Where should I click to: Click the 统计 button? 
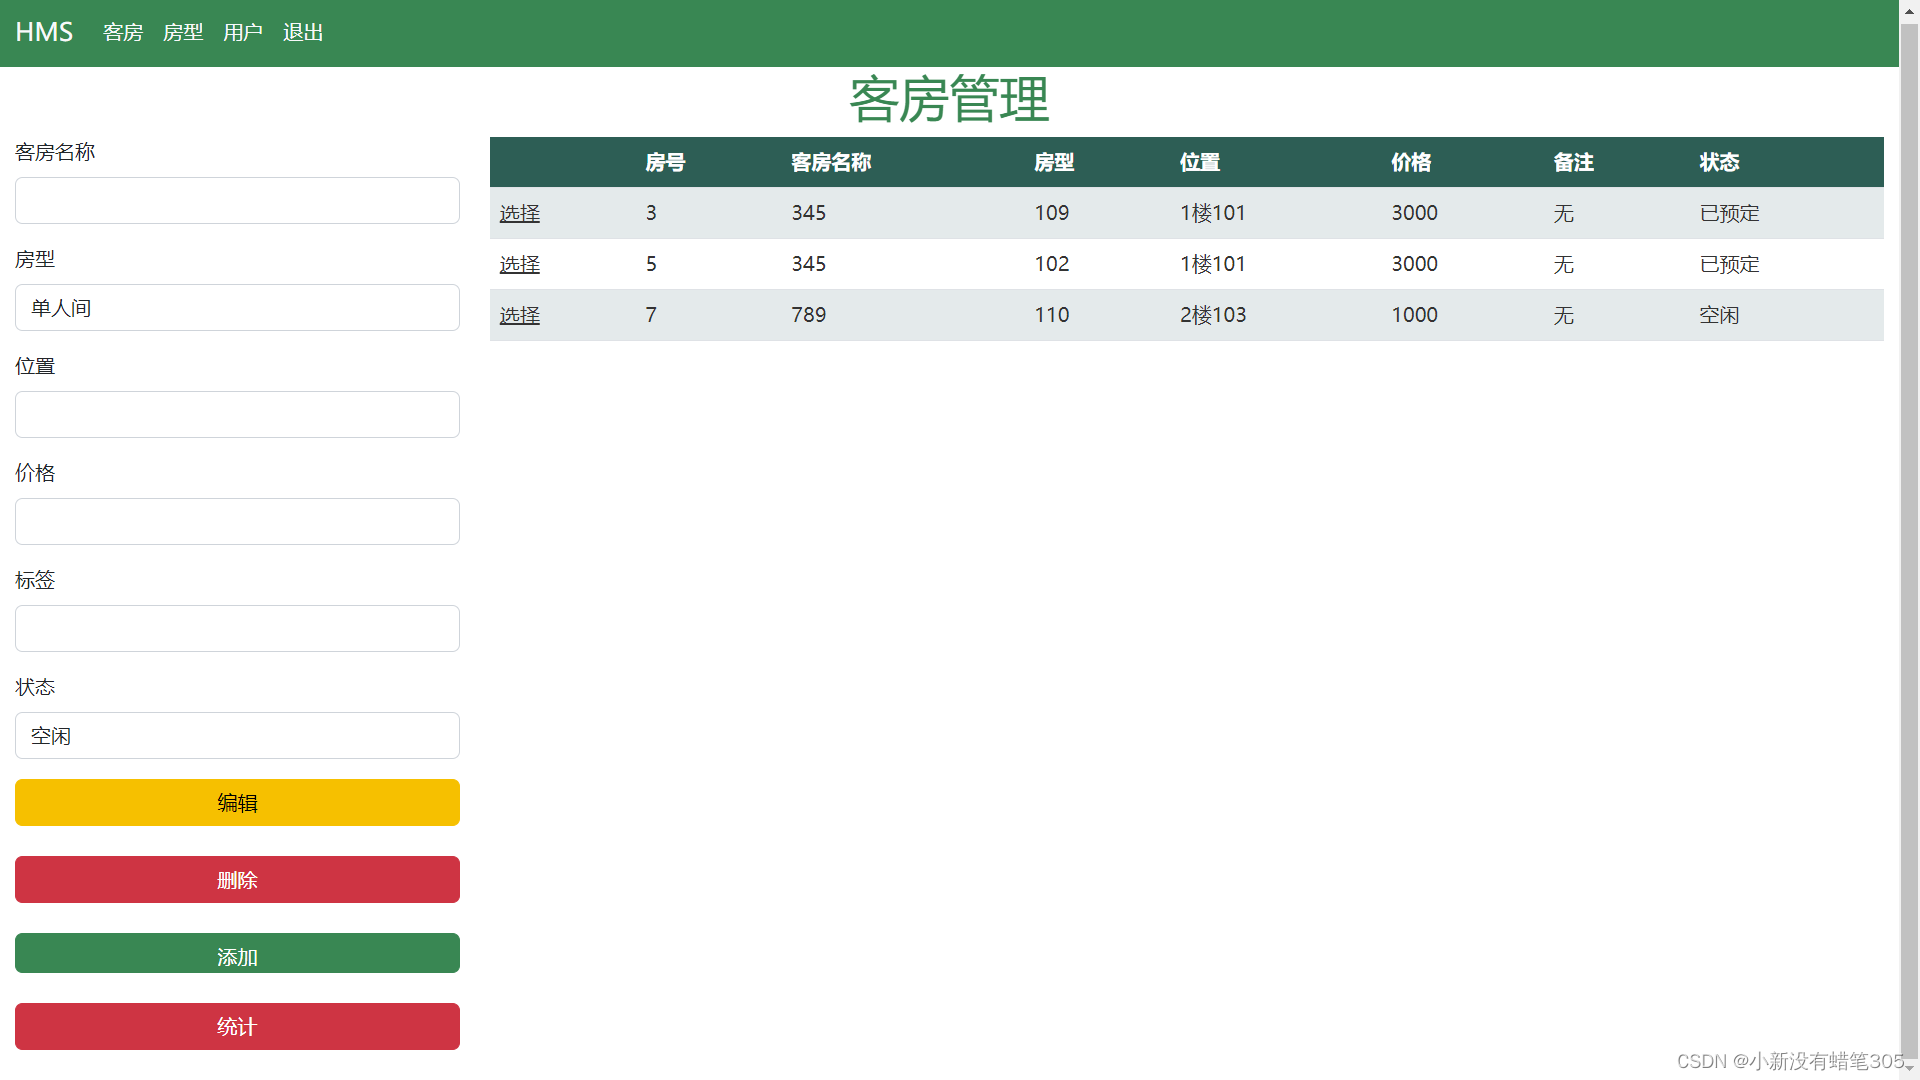(x=237, y=1027)
